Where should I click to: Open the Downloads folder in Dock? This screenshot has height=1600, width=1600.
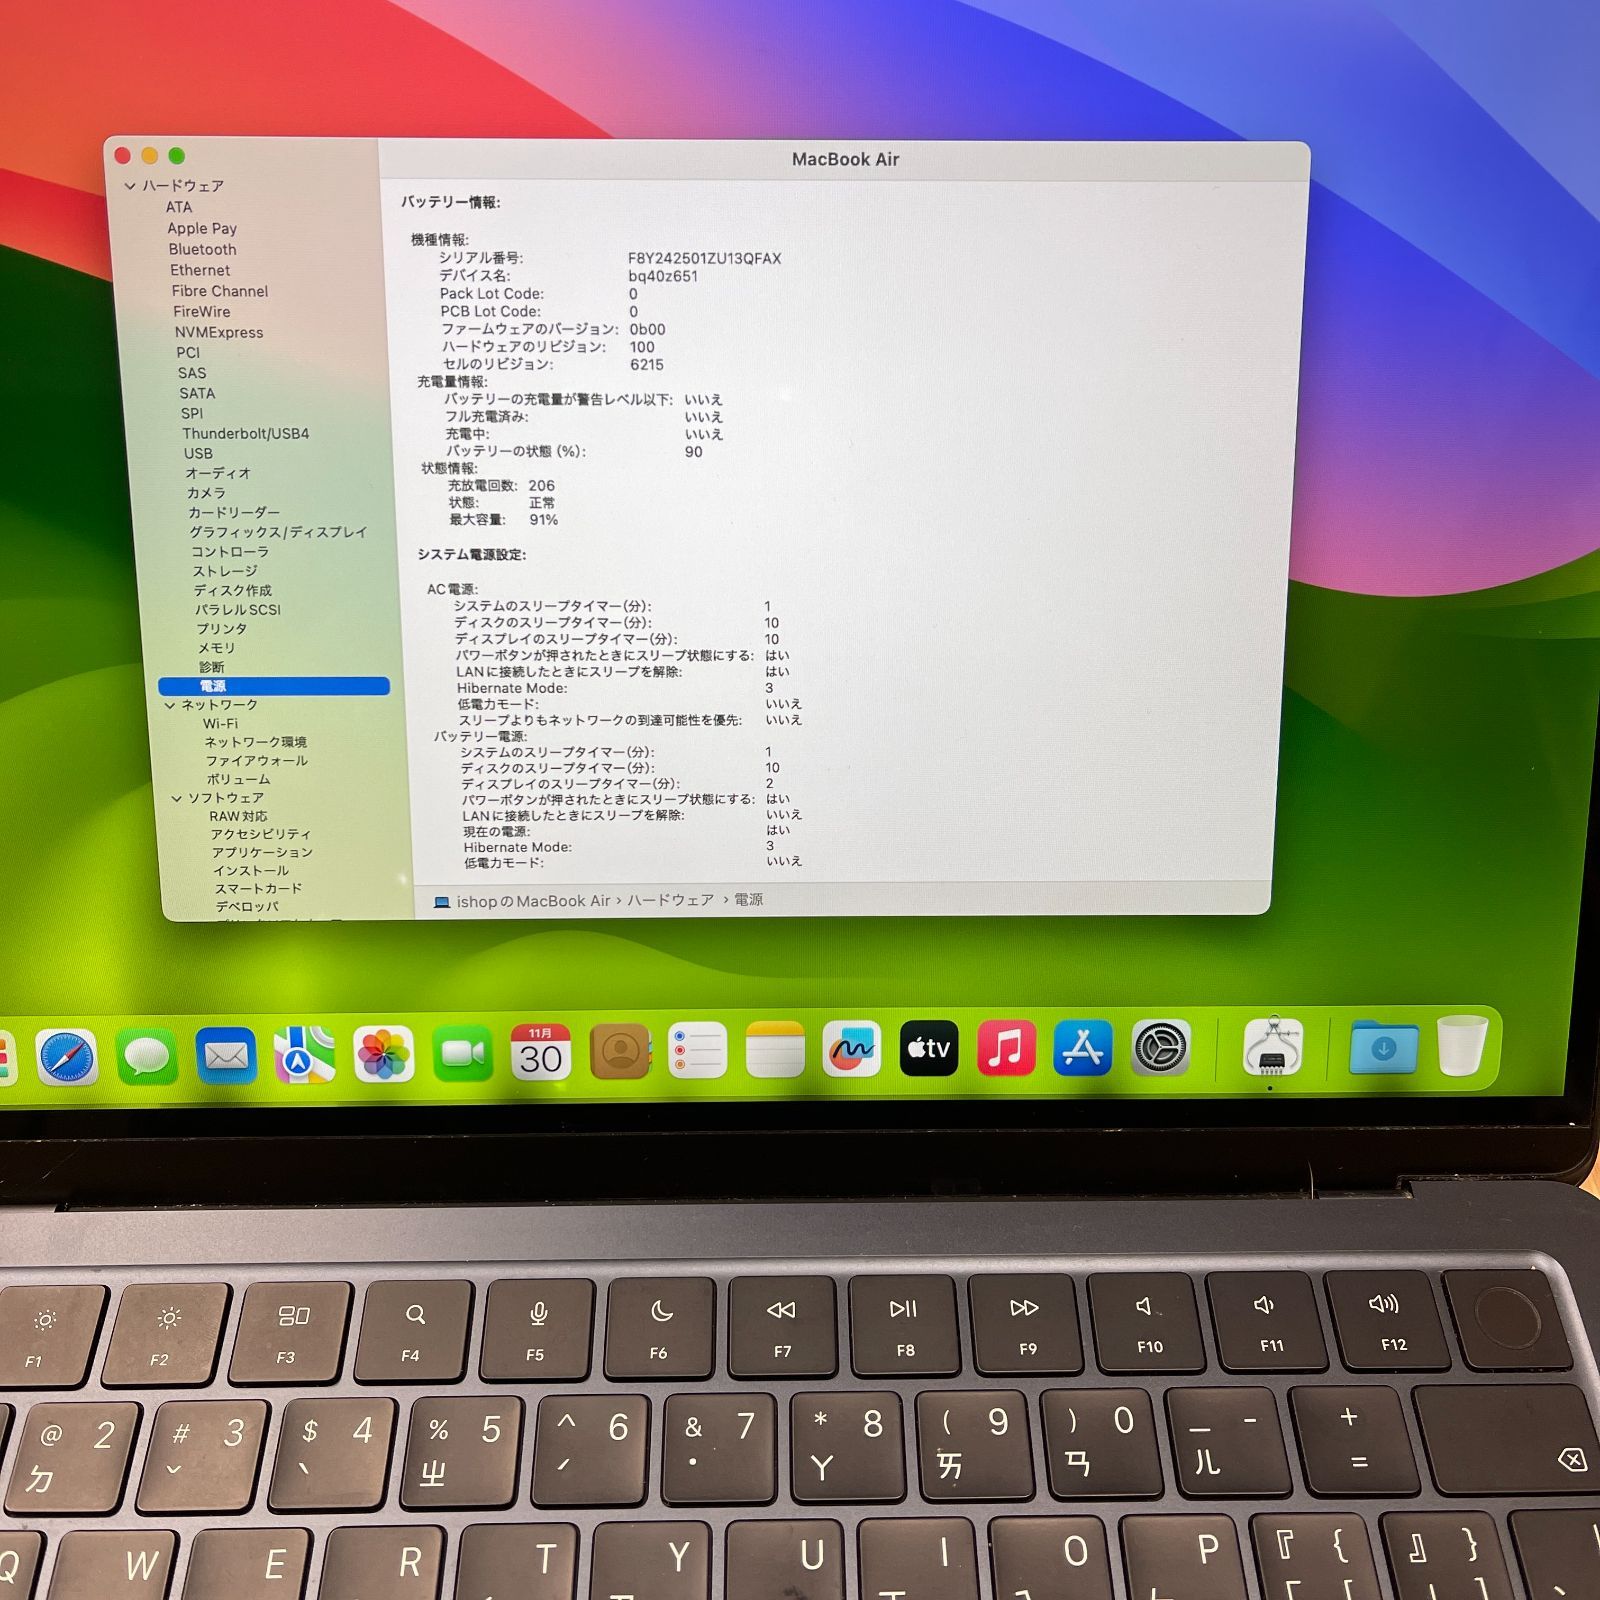(x=1383, y=1047)
